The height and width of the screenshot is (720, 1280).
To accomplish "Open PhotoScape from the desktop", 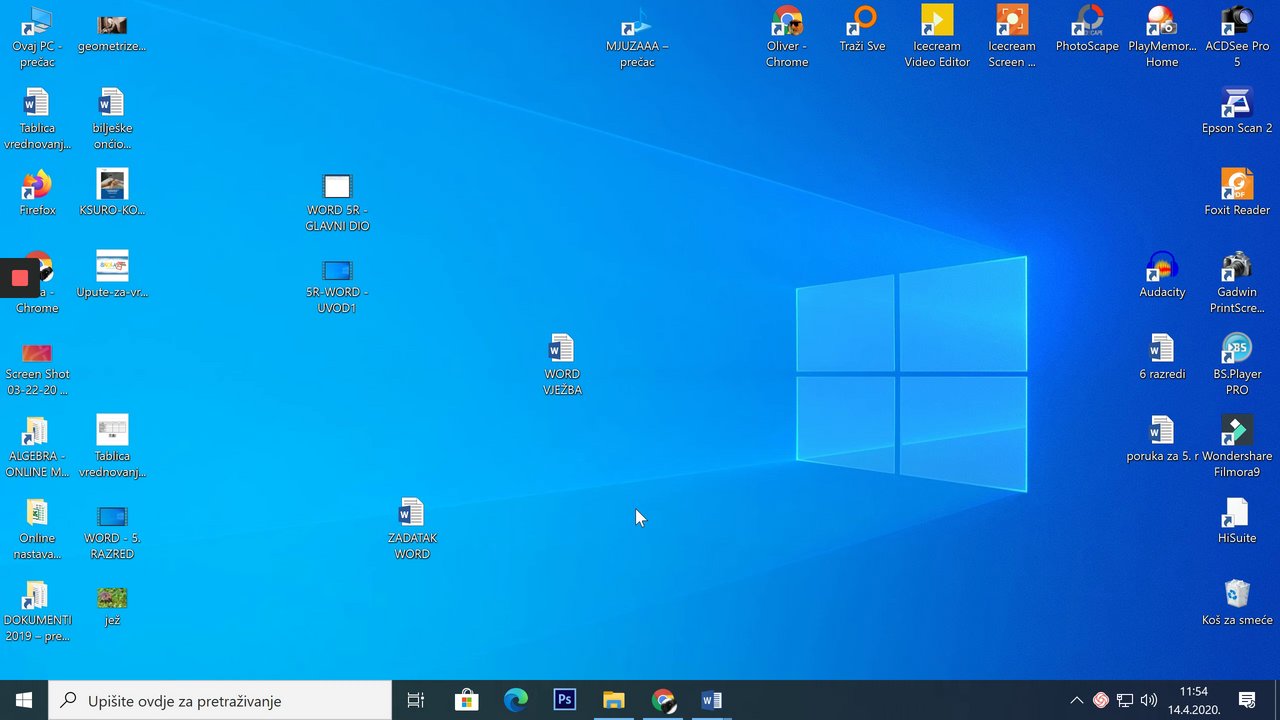I will pos(1087,21).
